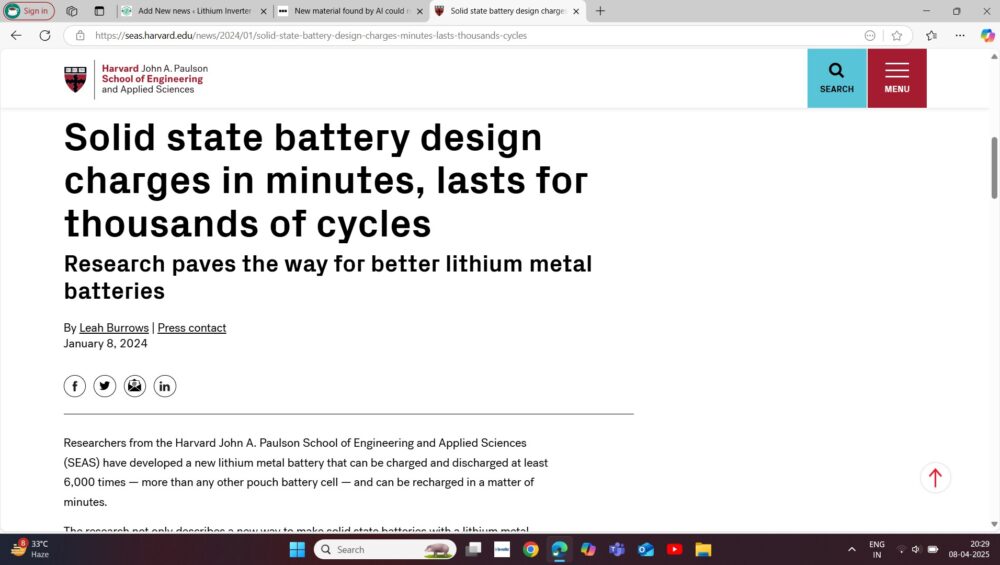Open volume control in system tray
1000x565 pixels.
point(916,549)
